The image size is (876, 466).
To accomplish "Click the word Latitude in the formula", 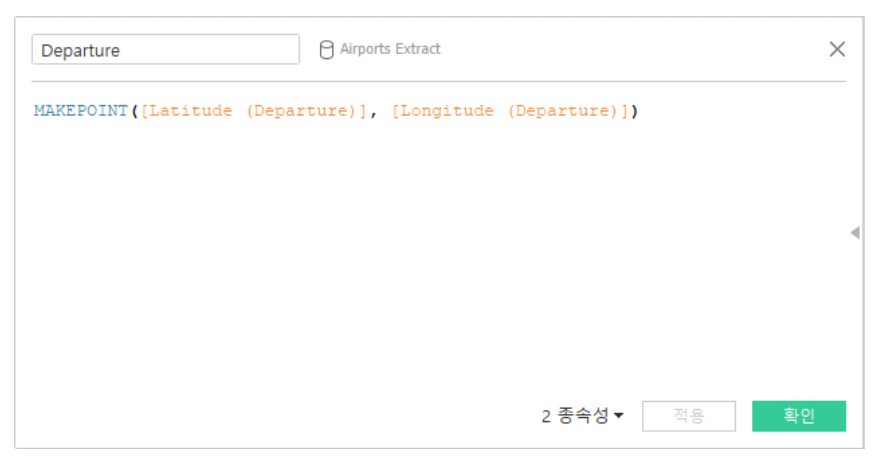I will pos(193,111).
